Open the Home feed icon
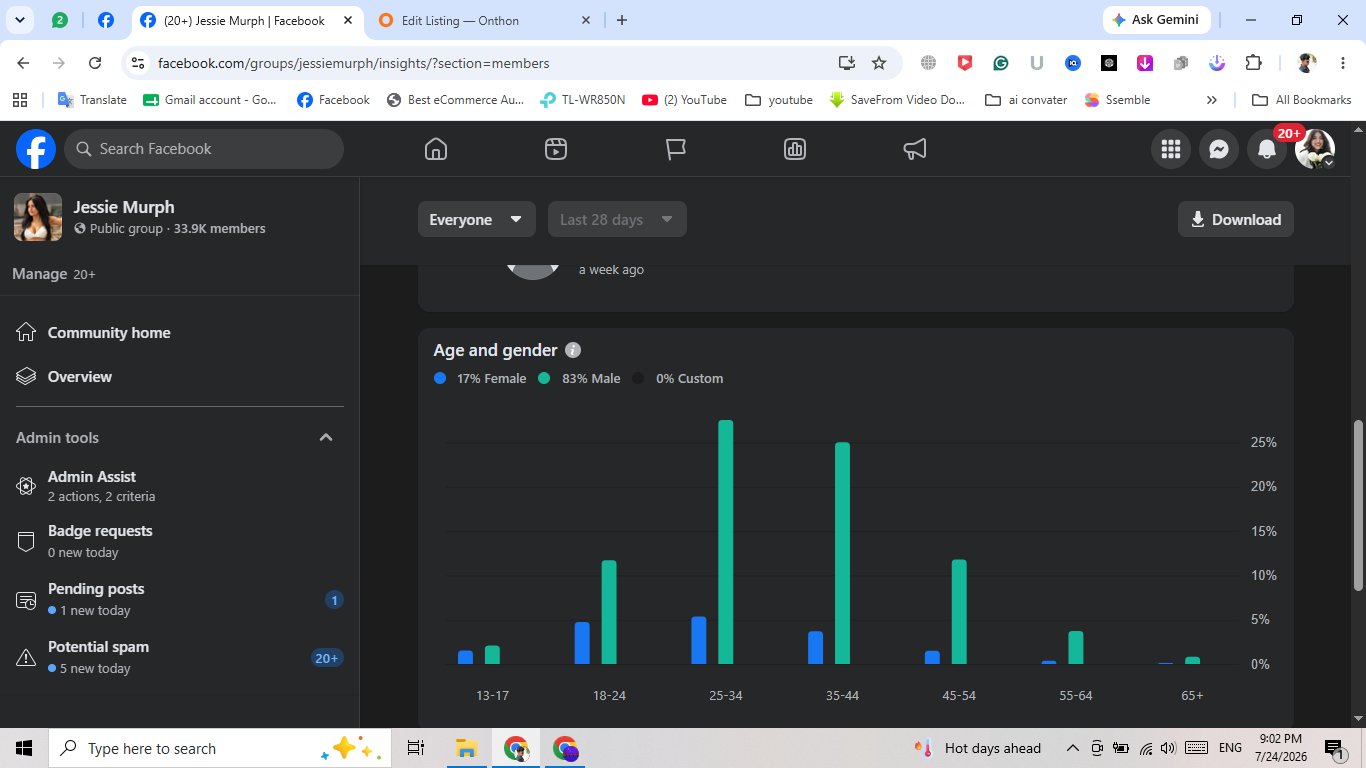This screenshot has width=1366, height=768. coord(435,149)
